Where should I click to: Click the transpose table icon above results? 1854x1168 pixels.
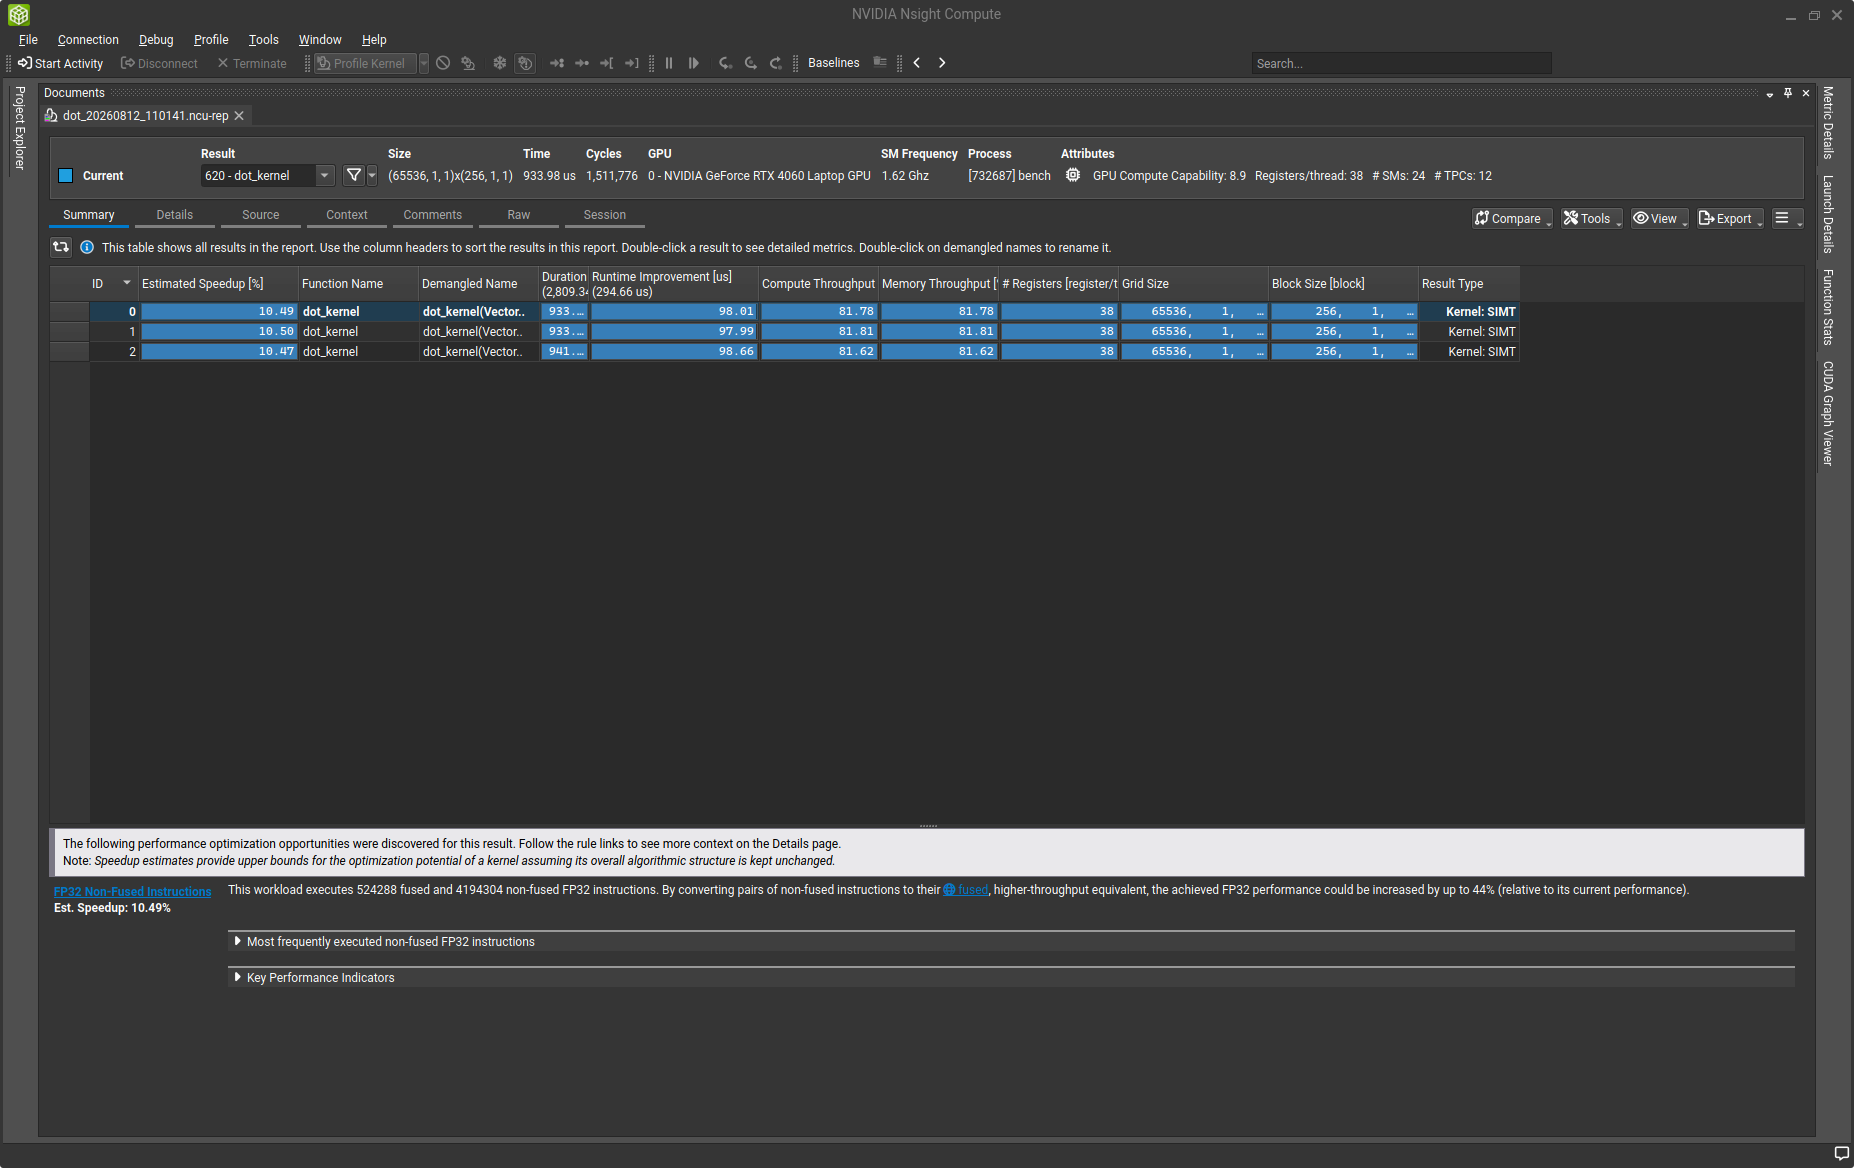click(x=61, y=247)
